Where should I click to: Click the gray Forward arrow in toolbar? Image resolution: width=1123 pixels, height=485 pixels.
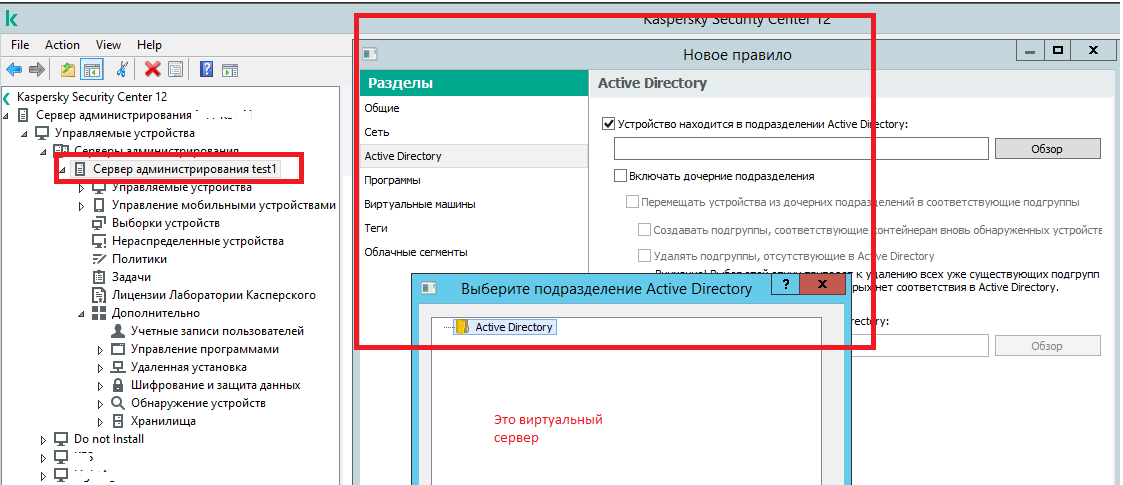[x=37, y=69]
